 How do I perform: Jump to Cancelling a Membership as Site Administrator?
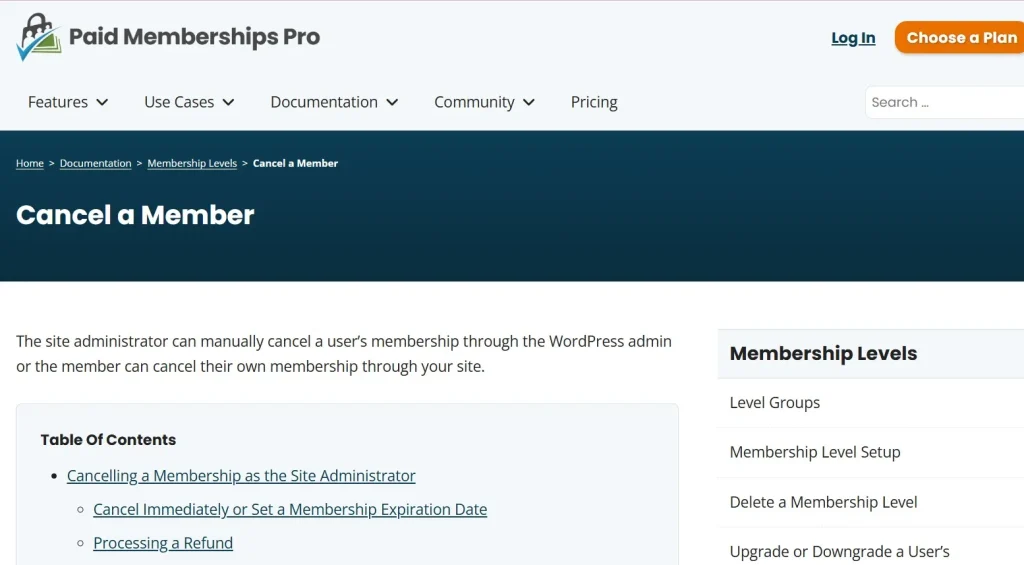click(241, 476)
